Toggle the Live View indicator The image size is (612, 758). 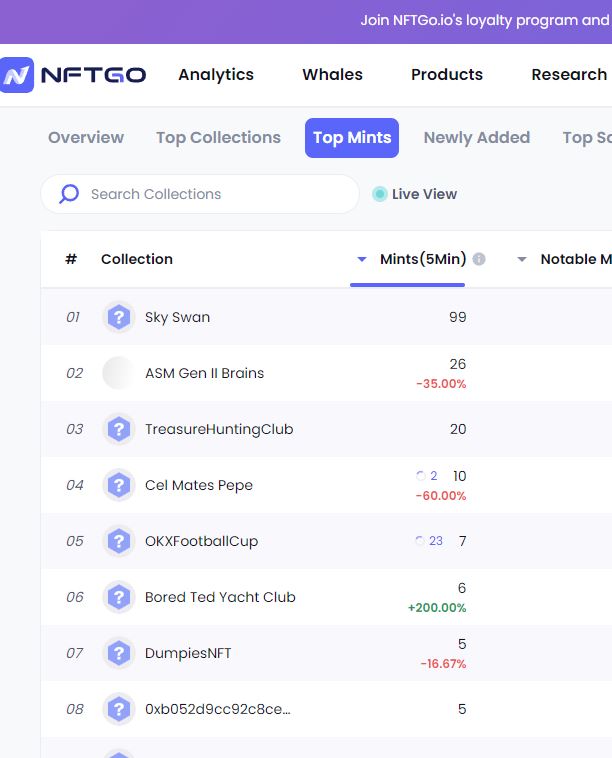pos(379,194)
